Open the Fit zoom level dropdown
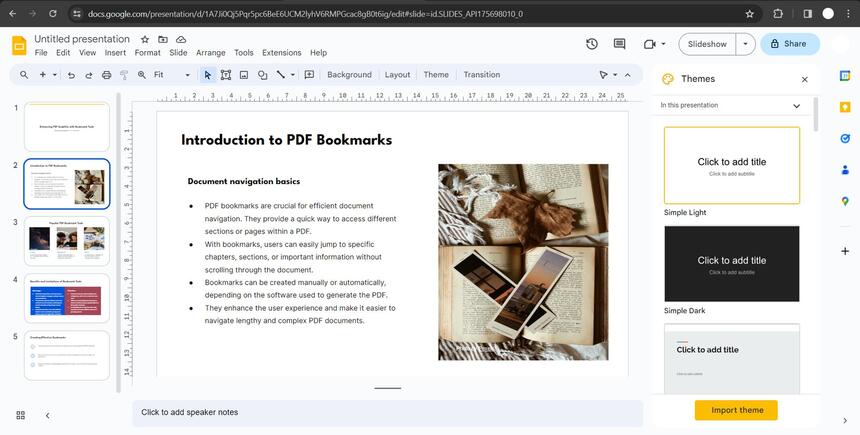 pos(172,75)
